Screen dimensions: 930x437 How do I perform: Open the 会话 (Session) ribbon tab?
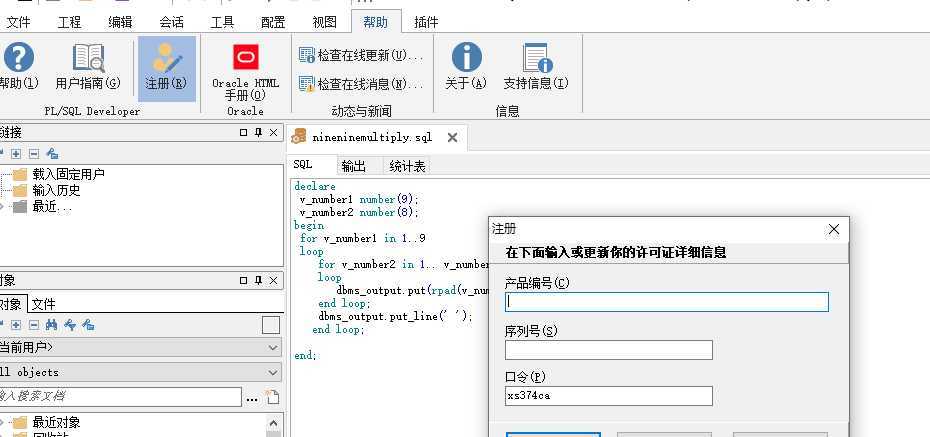tap(171, 23)
